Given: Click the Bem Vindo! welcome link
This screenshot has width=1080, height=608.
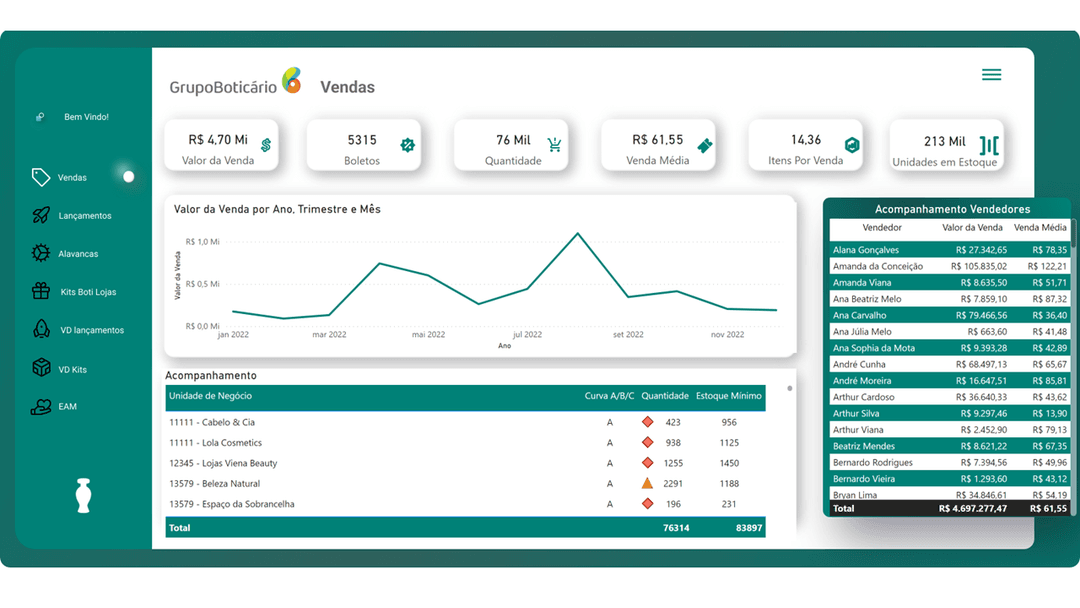Looking at the screenshot, I should [86, 117].
